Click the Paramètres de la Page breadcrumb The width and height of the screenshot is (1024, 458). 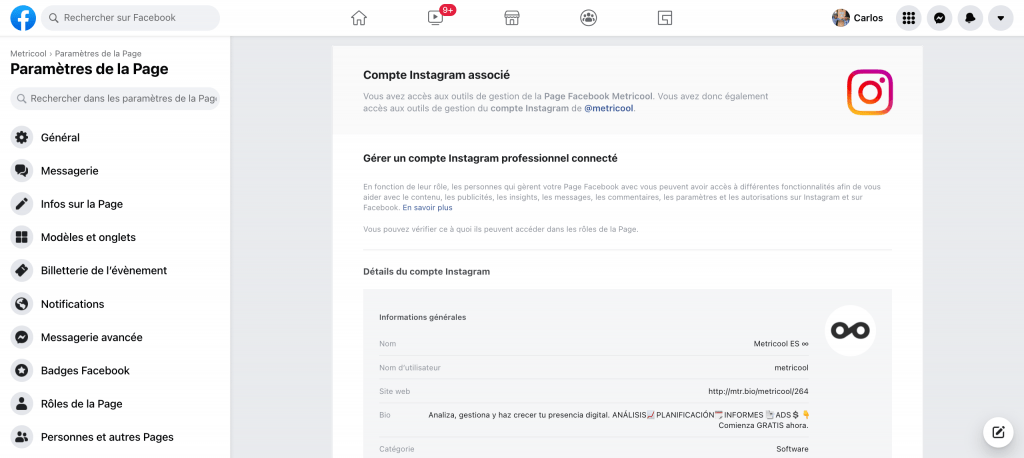tap(98, 54)
